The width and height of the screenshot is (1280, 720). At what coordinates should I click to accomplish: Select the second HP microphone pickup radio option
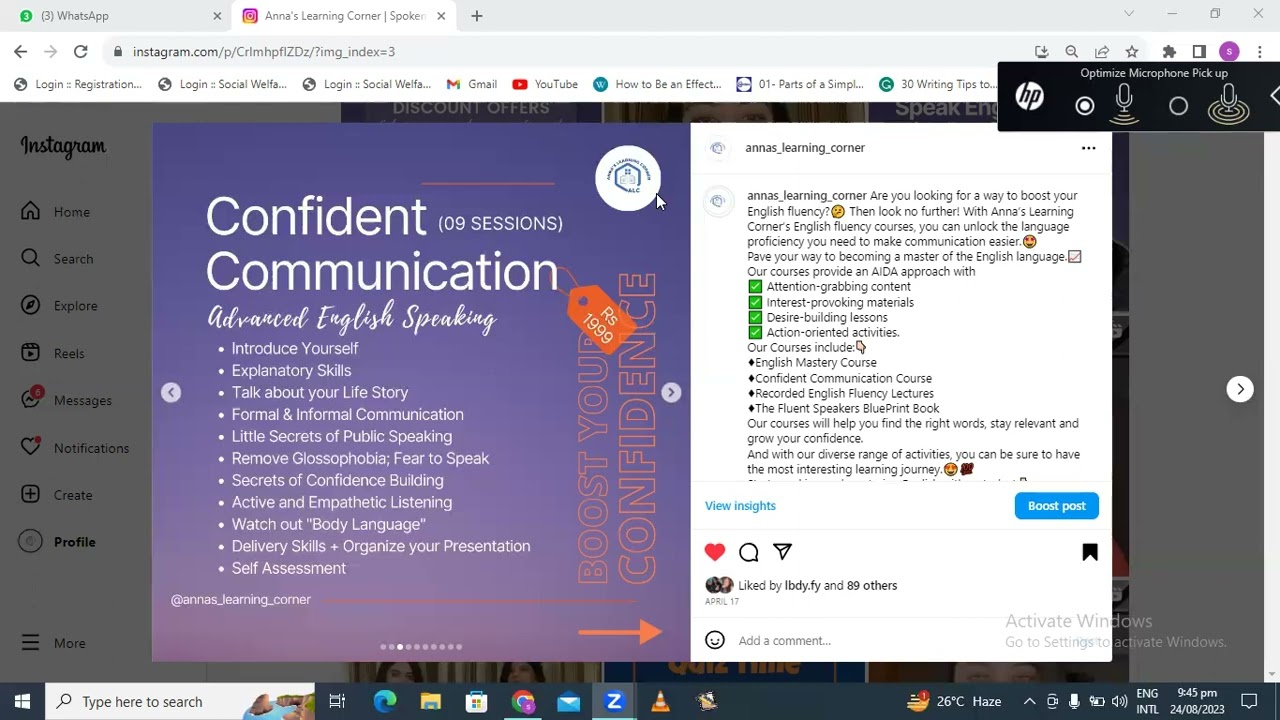point(1178,106)
